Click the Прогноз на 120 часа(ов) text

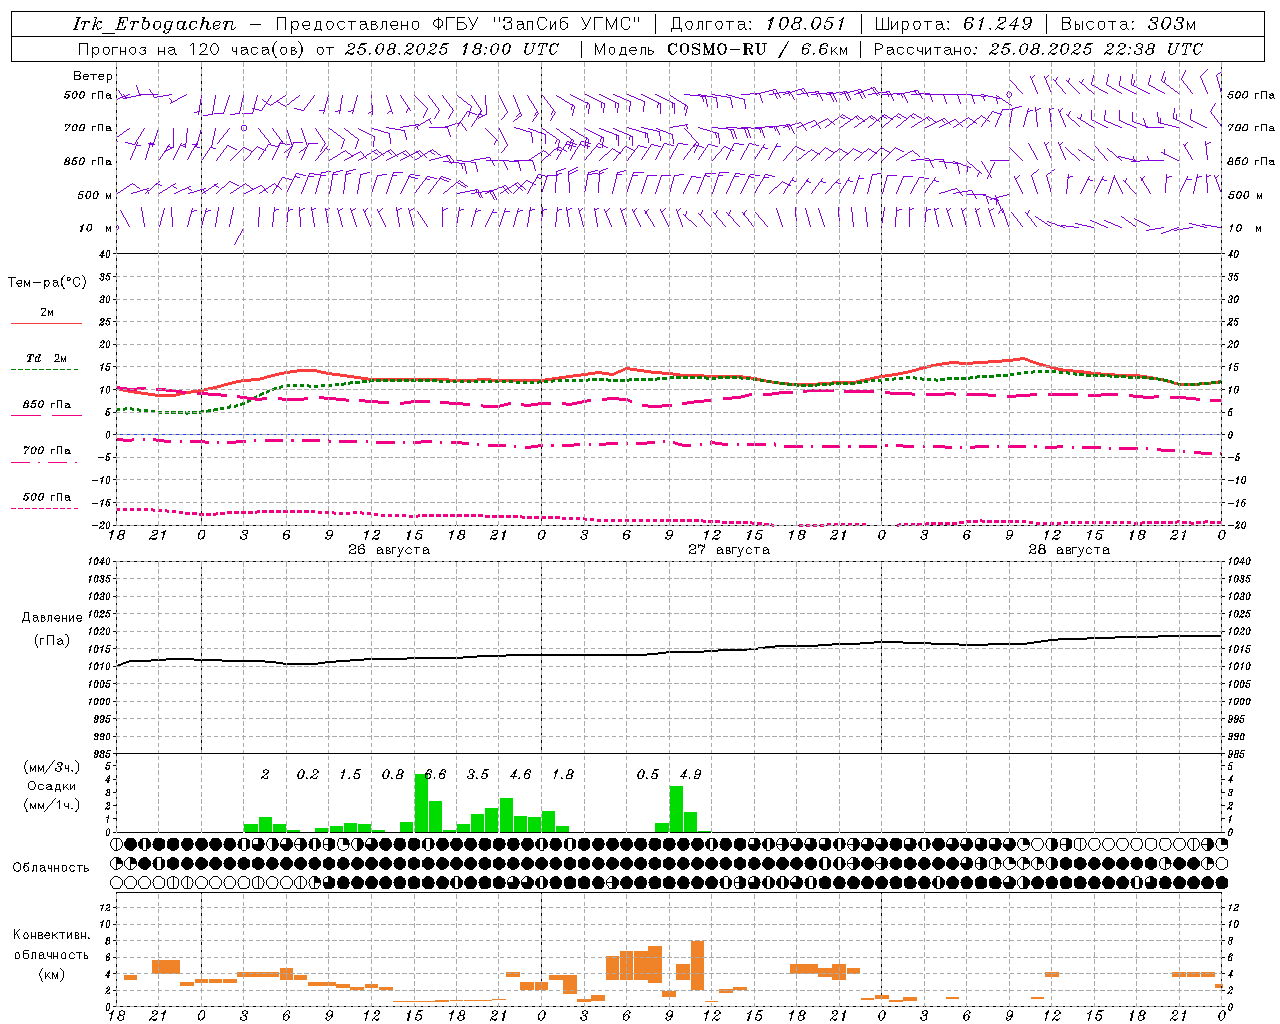pos(193,49)
